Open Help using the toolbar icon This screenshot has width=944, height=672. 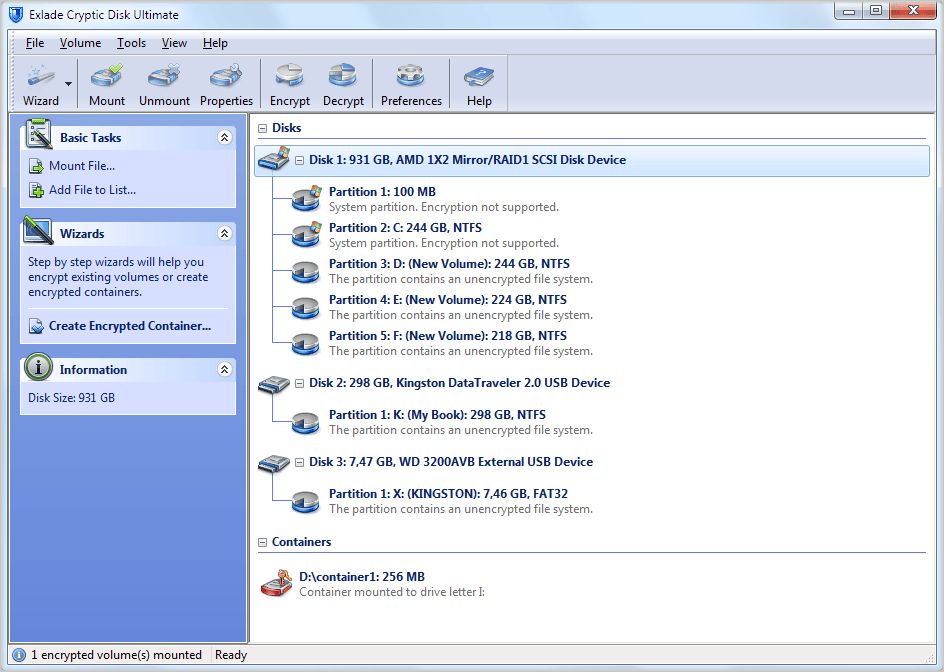[x=478, y=83]
